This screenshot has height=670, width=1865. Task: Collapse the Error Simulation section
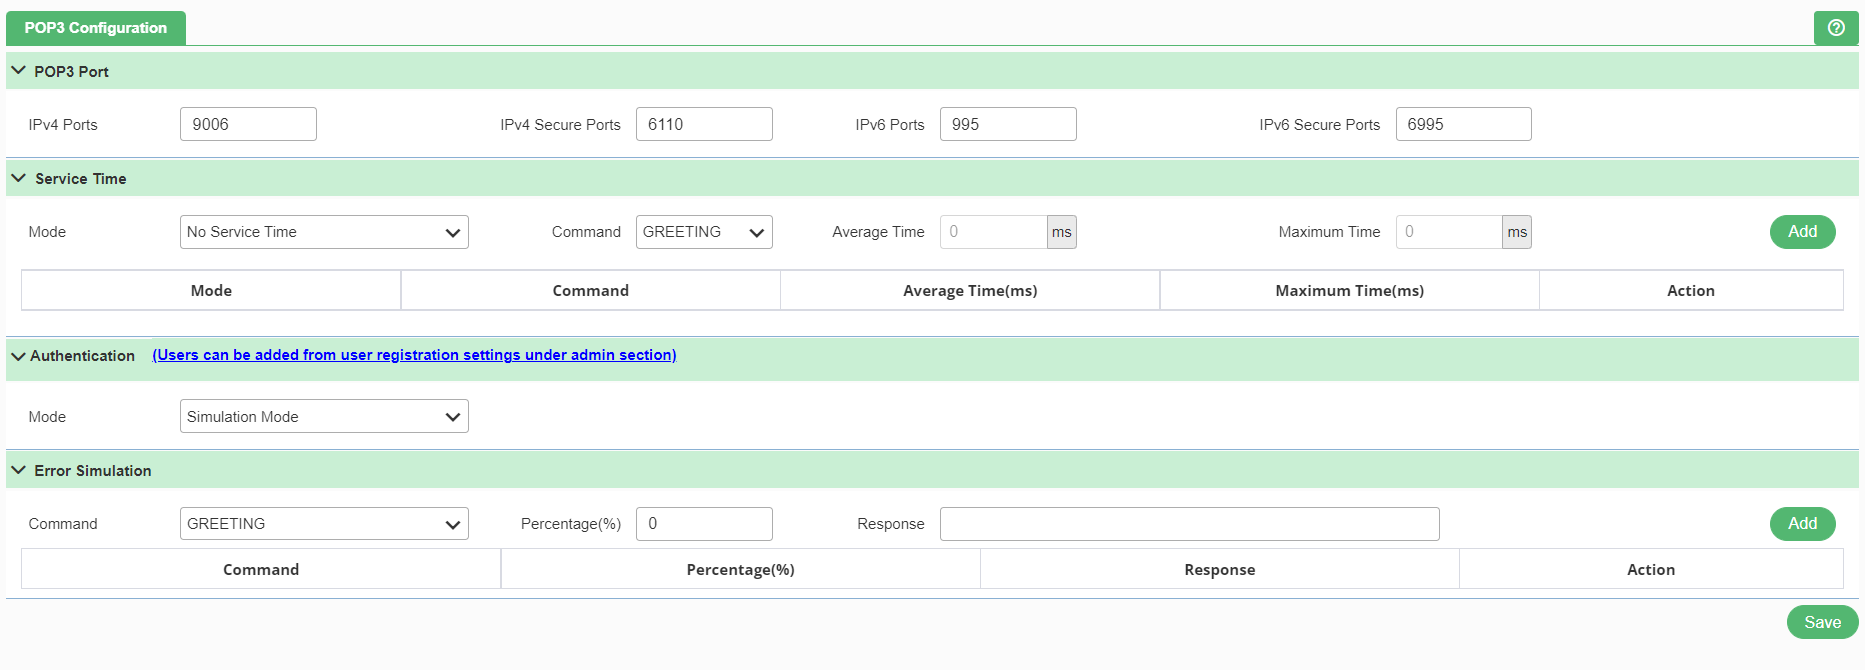(18, 470)
